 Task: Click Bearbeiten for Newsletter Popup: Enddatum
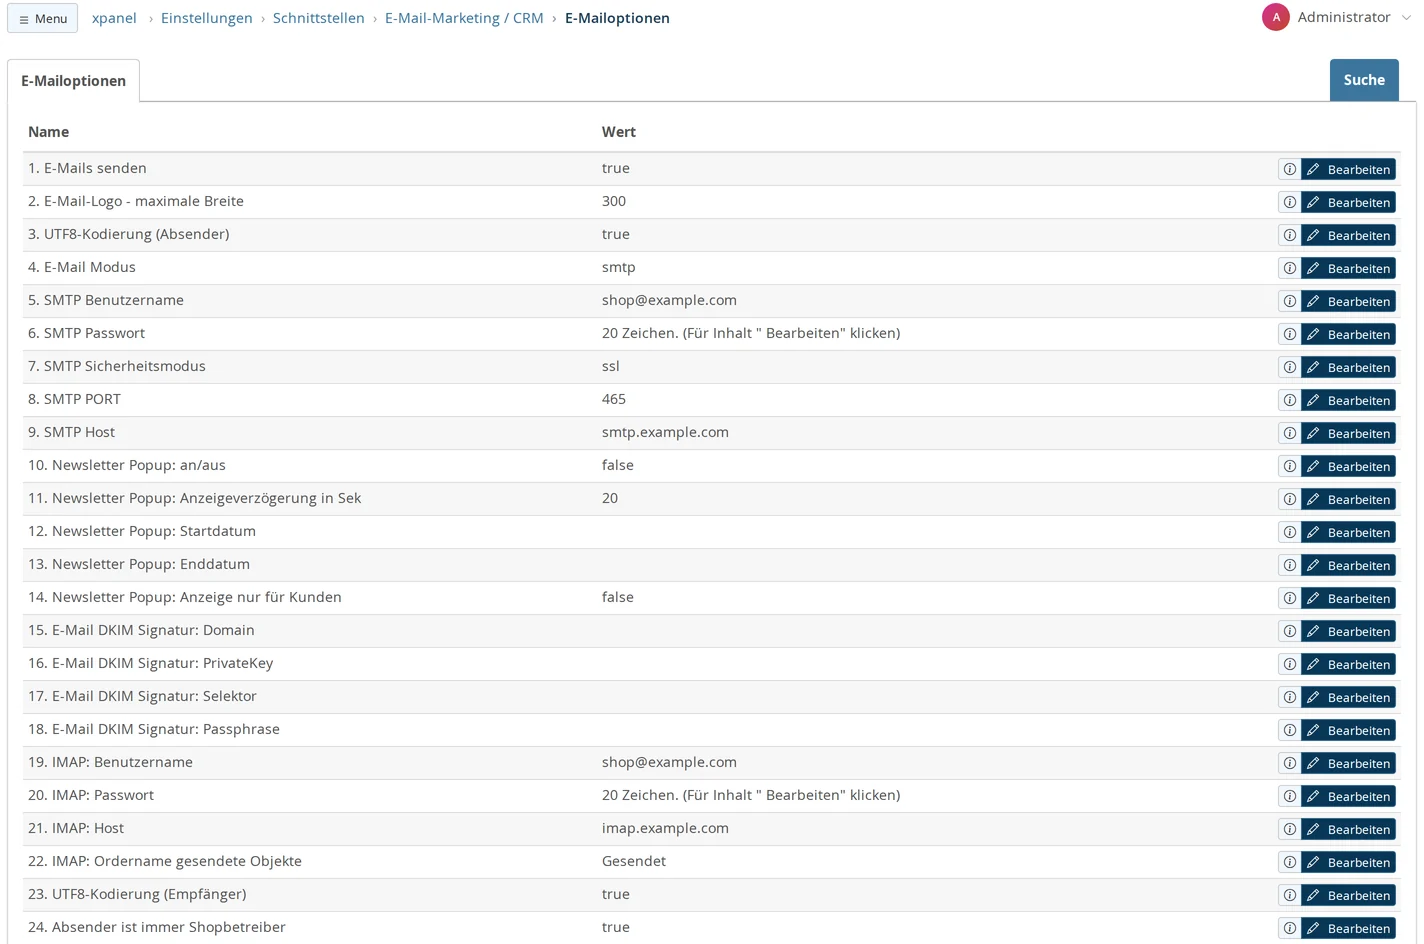coord(1348,565)
